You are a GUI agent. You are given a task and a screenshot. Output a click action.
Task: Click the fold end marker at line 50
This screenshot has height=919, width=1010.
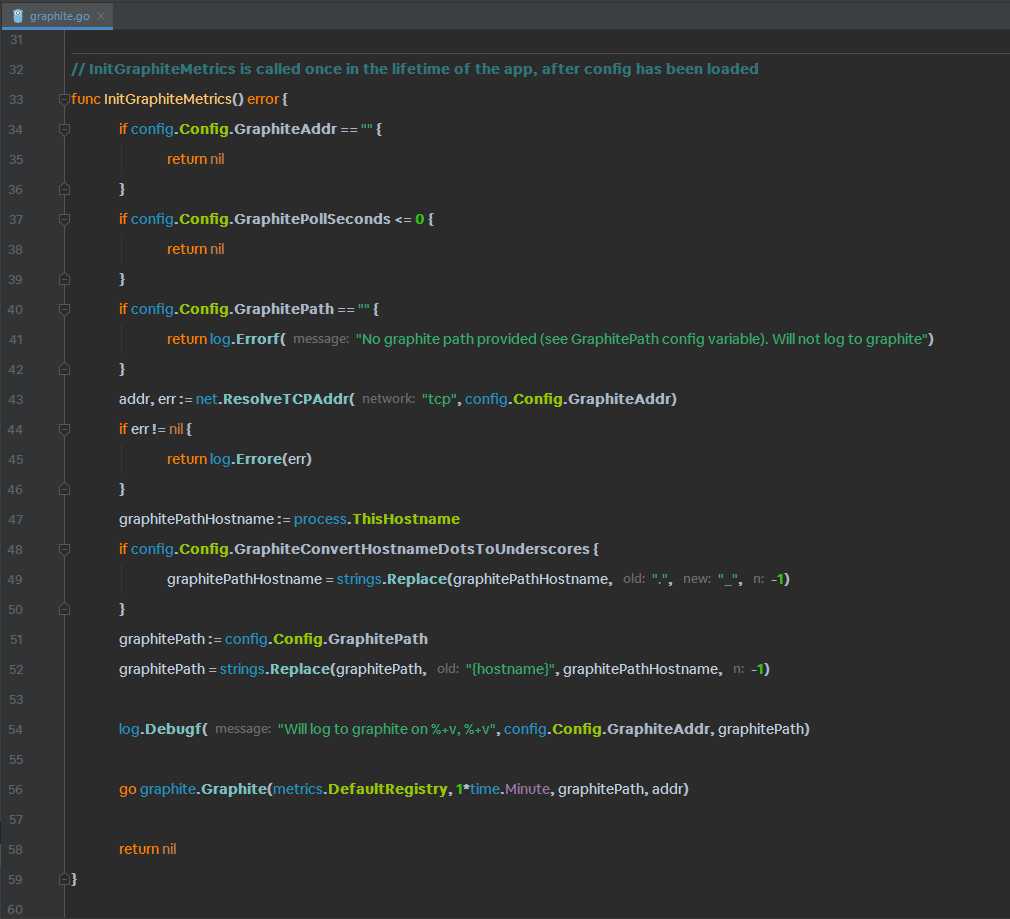click(x=64, y=609)
